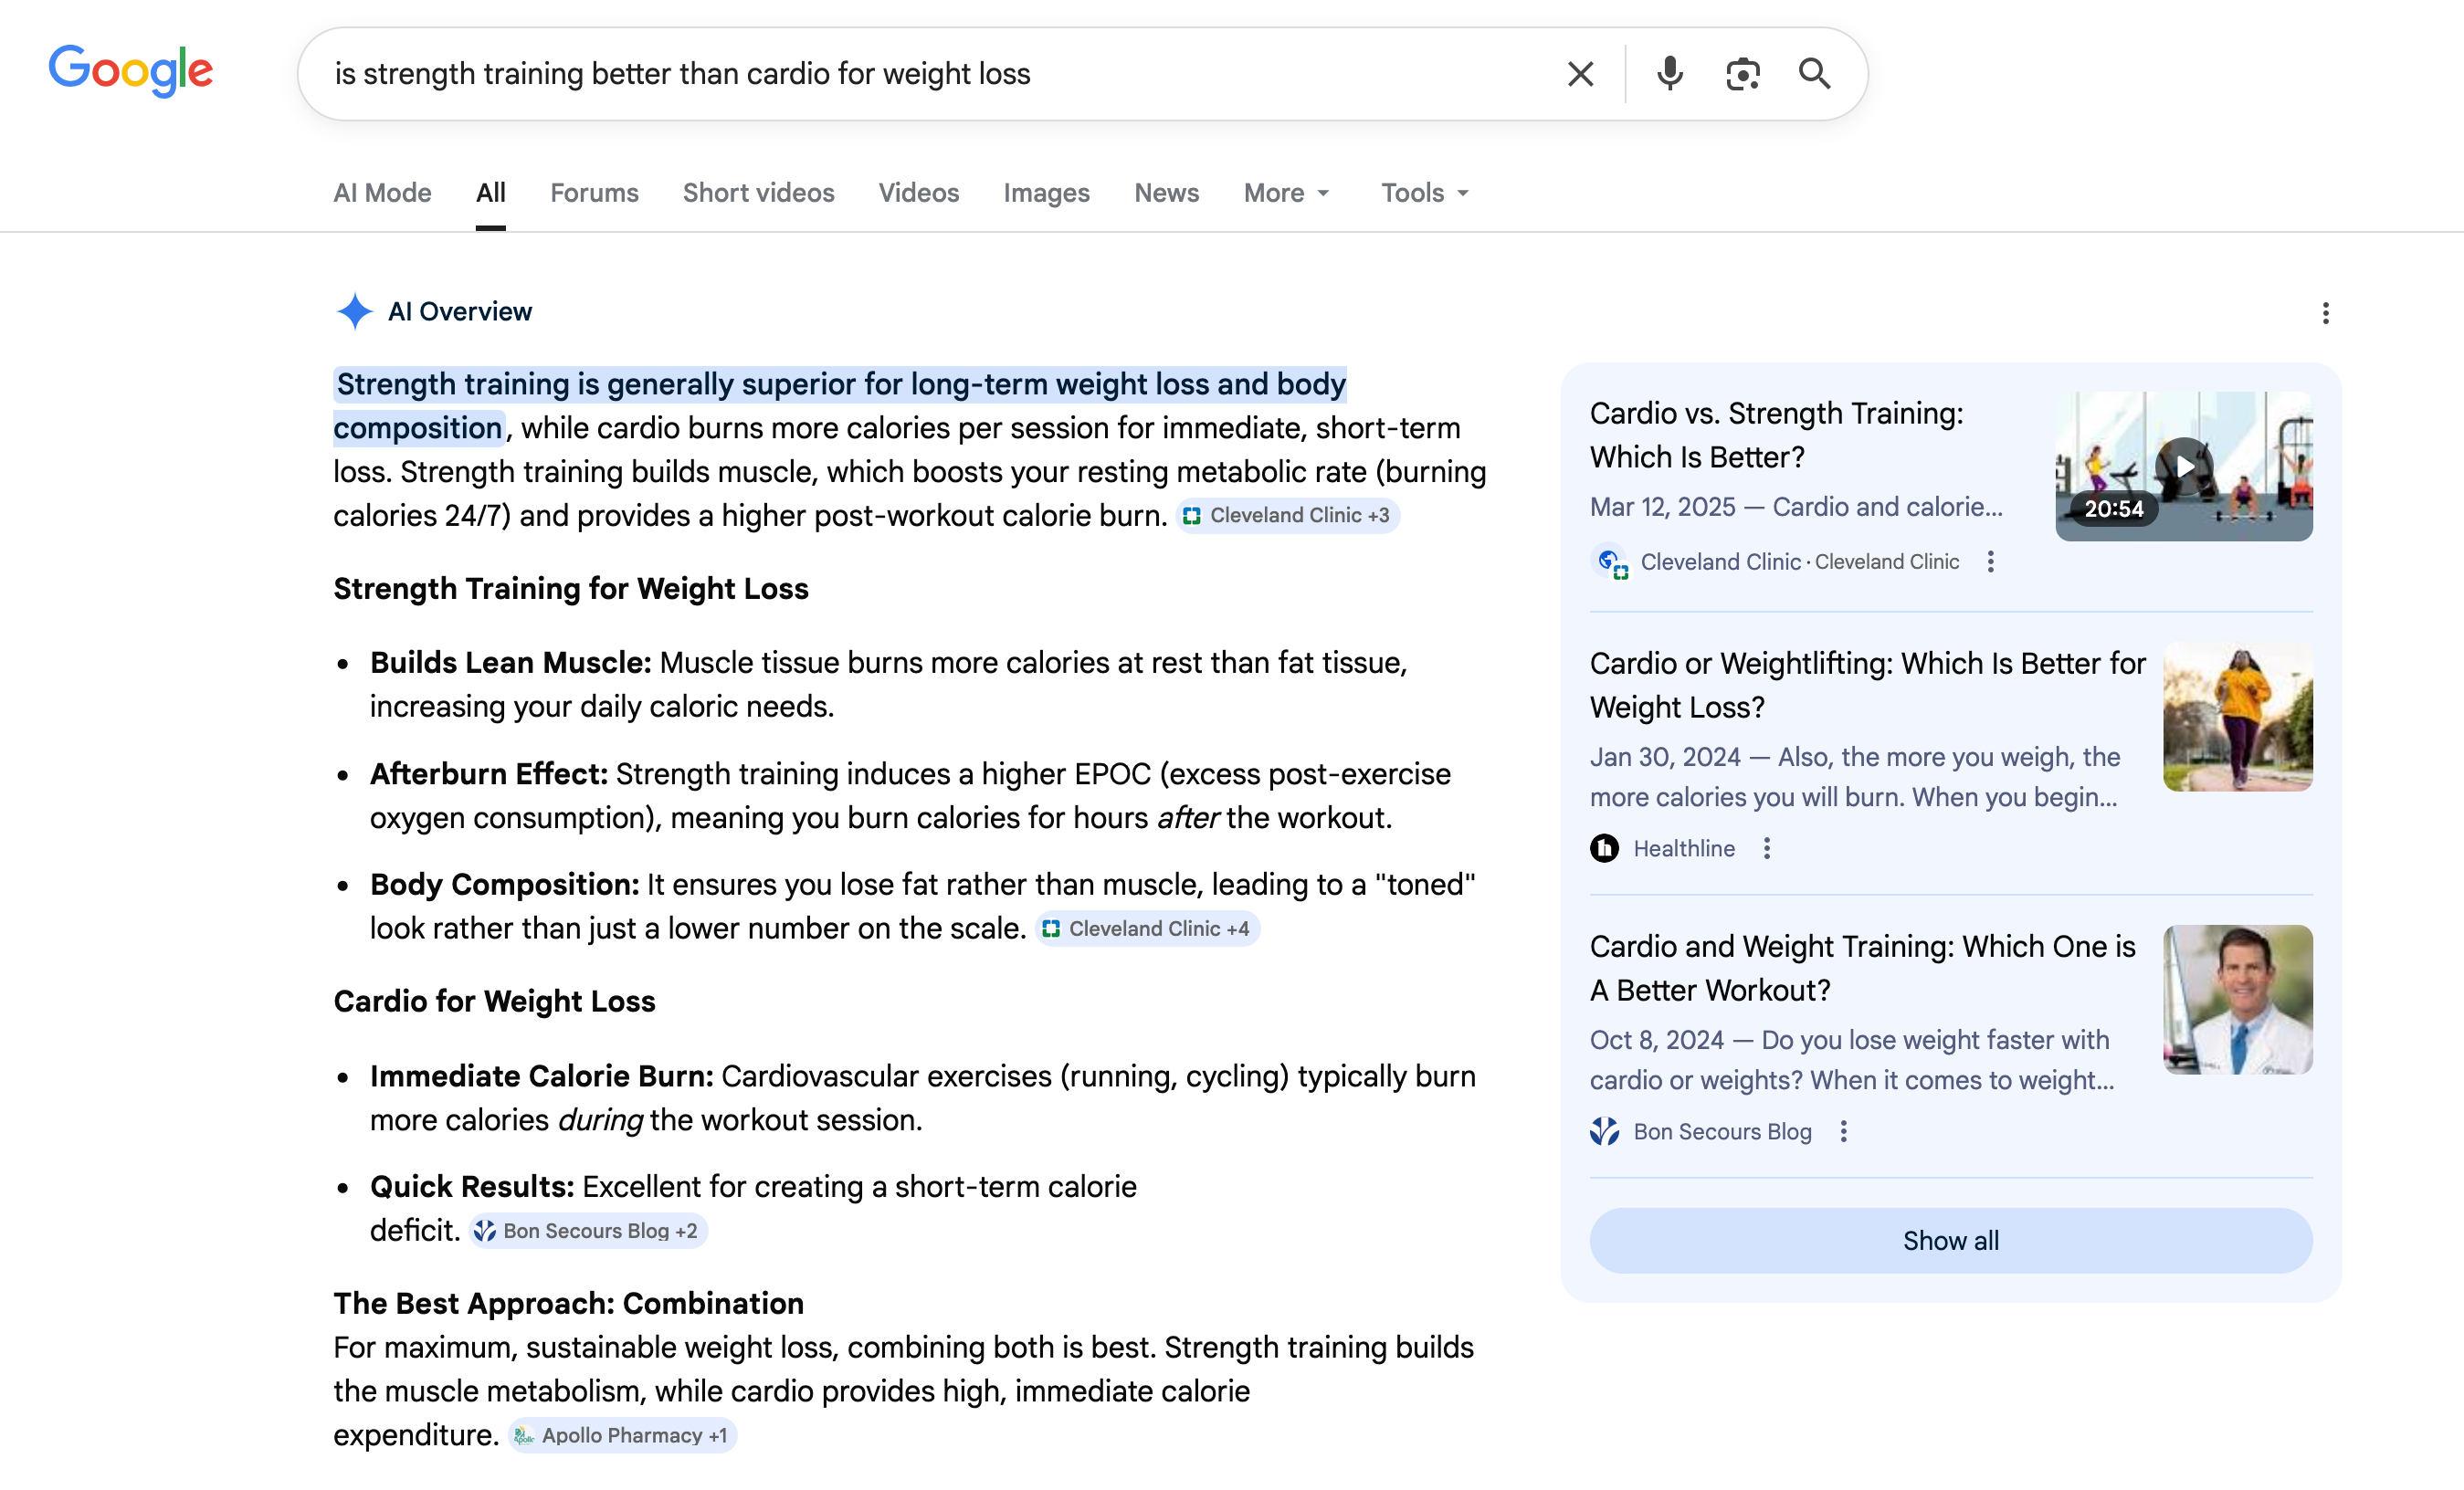Viewport: 2464px width, 1490px height.
Task: Expand Cleveland Clinic +3 source chip
Action: click(1288, 516)
